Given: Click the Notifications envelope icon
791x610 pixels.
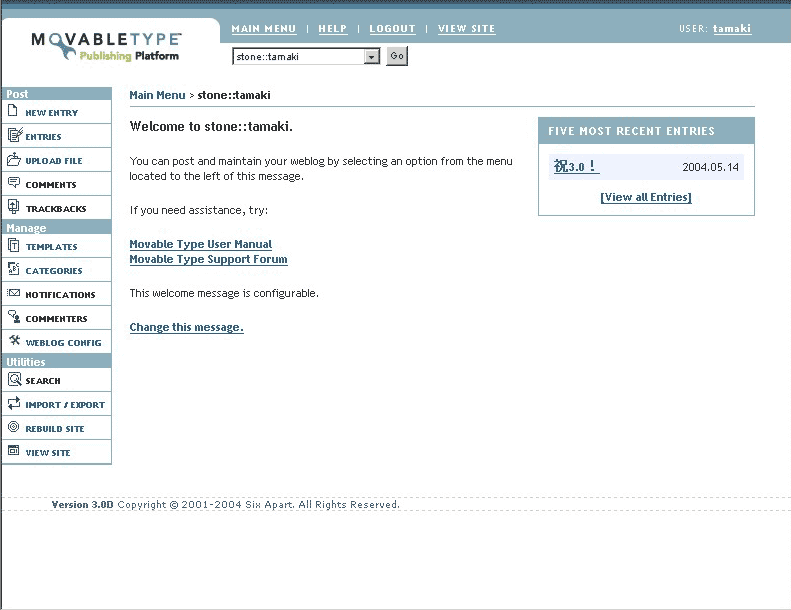Looking at the screenshot, I should tap(14, 294).
